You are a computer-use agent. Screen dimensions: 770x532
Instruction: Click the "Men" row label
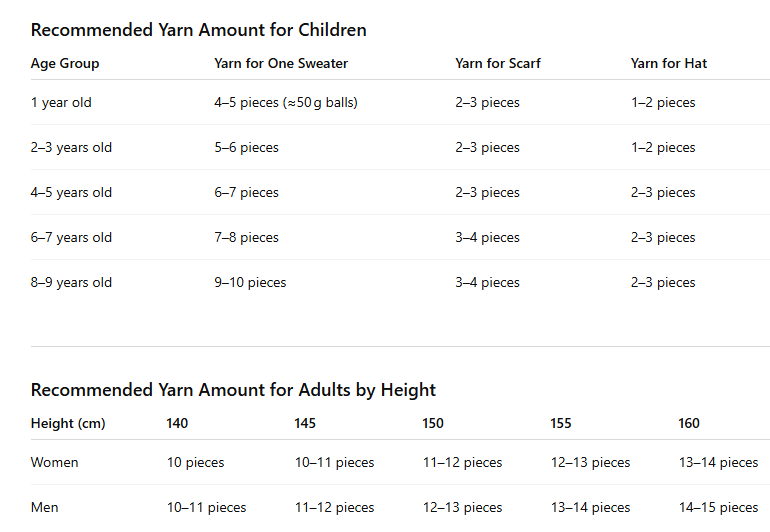(x=44, y=507)
